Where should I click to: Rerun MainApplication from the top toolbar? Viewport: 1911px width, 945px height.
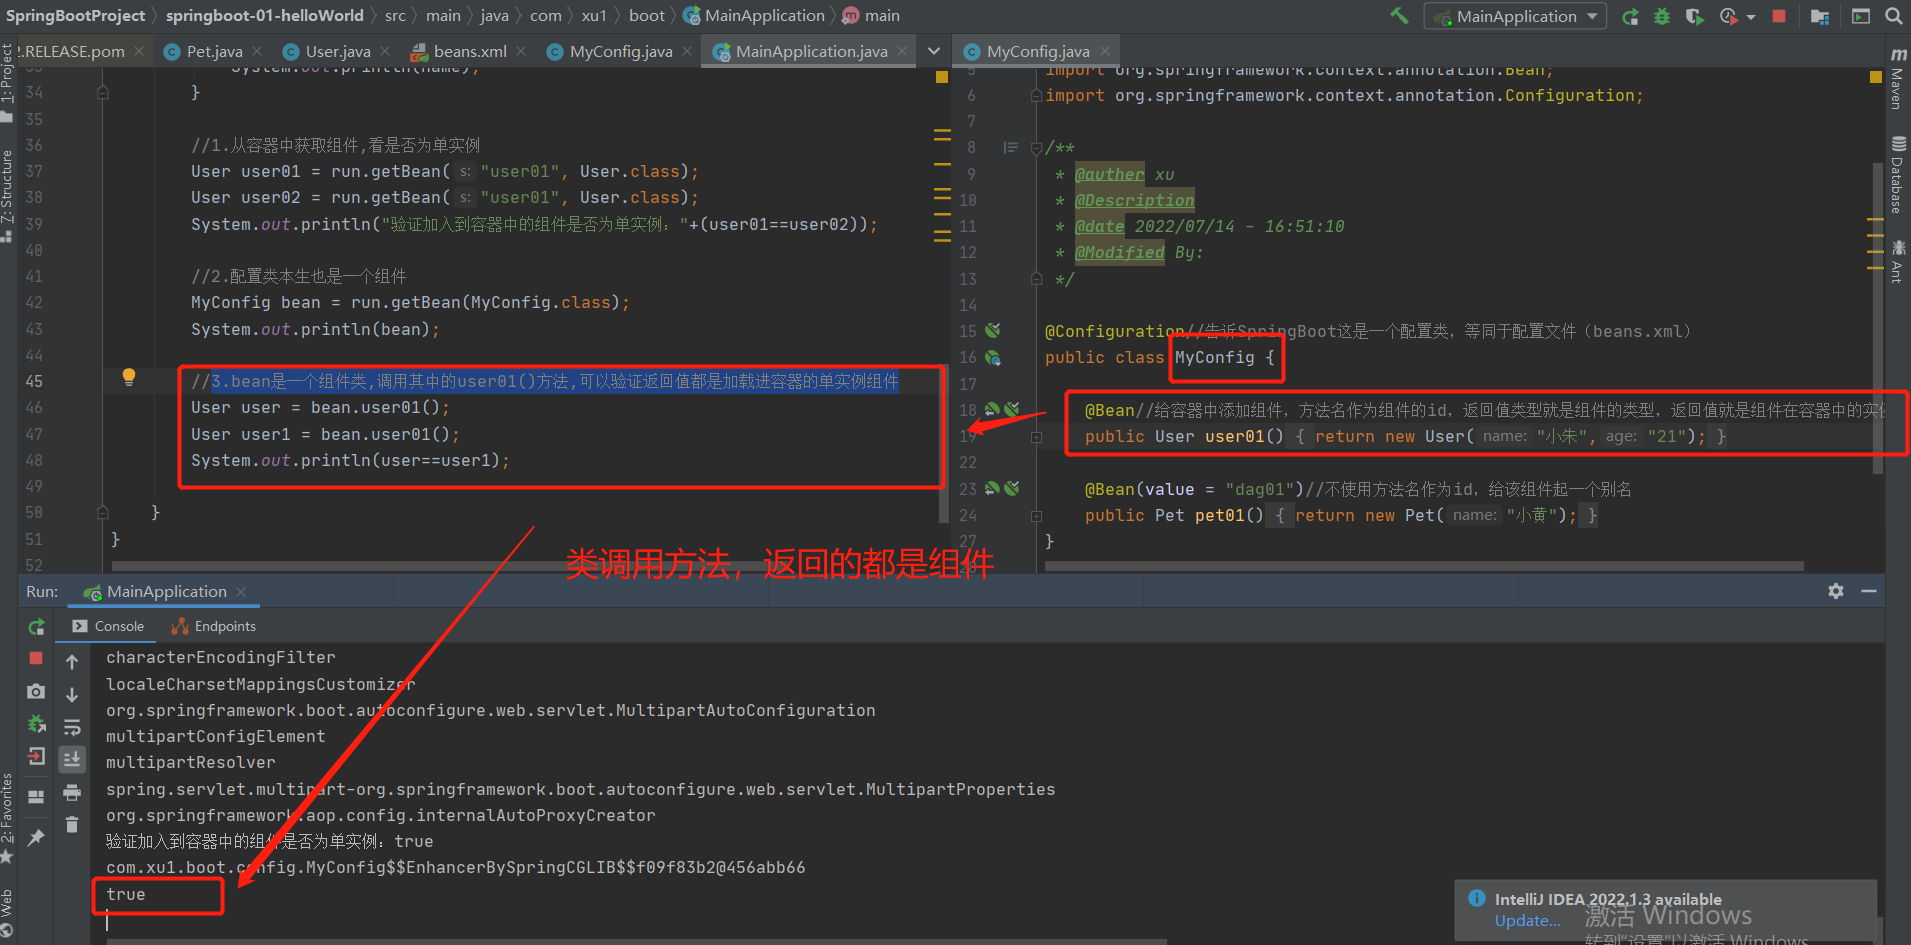pos(1630,16)
